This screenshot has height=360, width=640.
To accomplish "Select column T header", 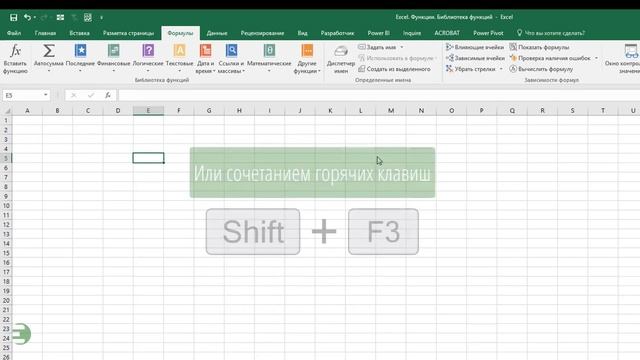I will point(602,111).
